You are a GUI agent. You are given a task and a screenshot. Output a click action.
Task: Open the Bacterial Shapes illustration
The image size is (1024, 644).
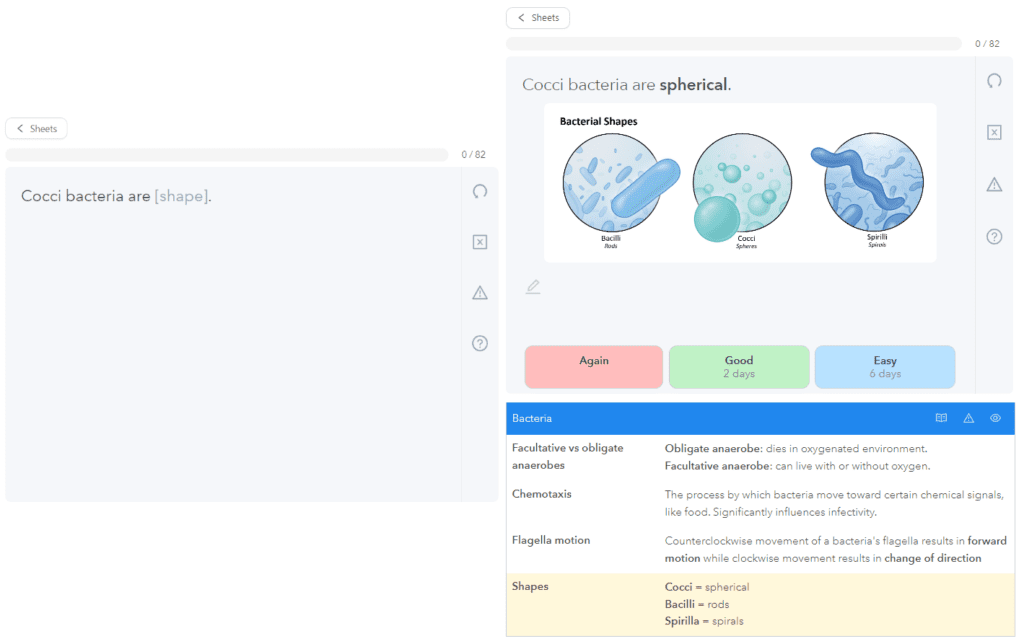(740, 183)
